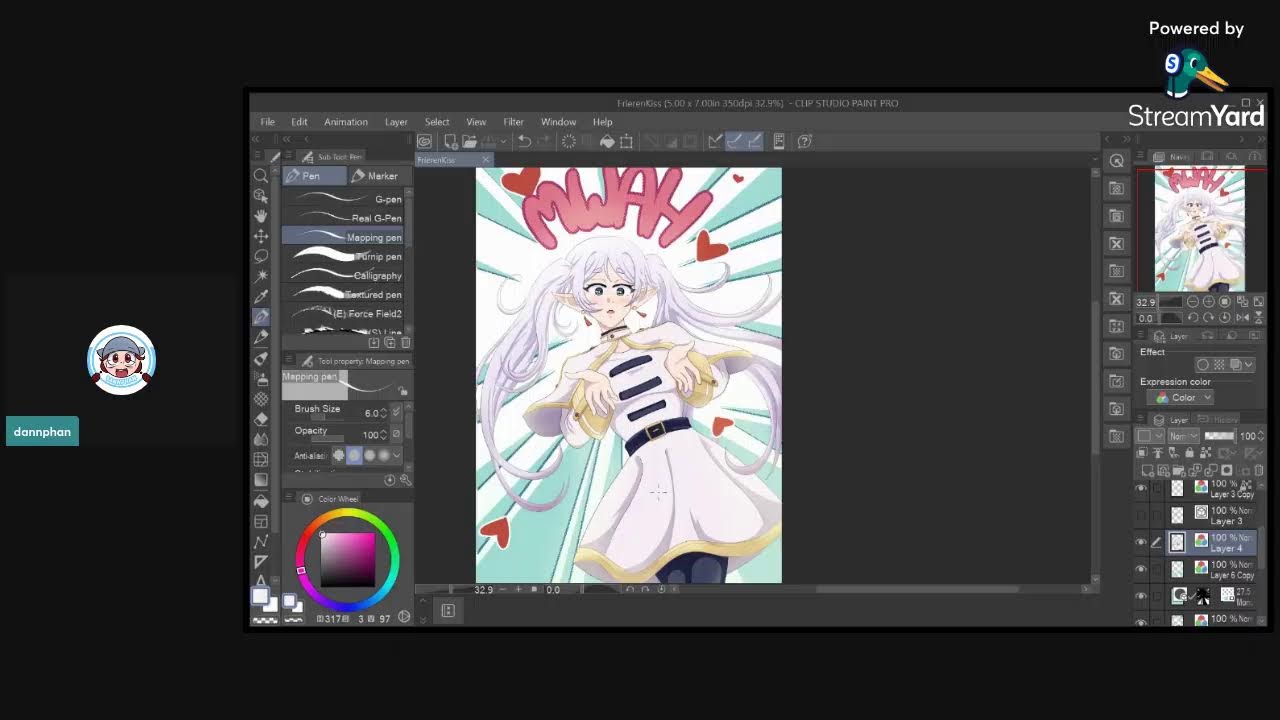Click the Navigator preview thumbnail
The height and width of the screenshot is (720, 1280).
click(1200, 230)
